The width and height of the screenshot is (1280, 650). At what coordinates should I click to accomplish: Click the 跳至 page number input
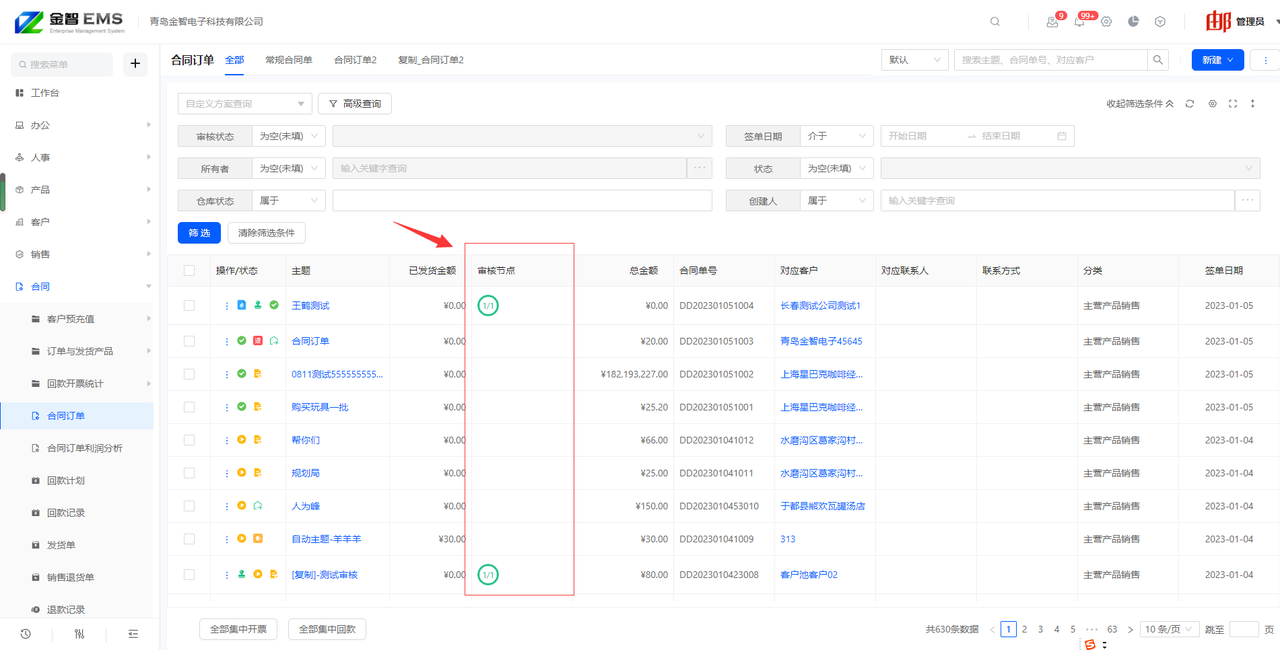click(x=1243, y=629)
